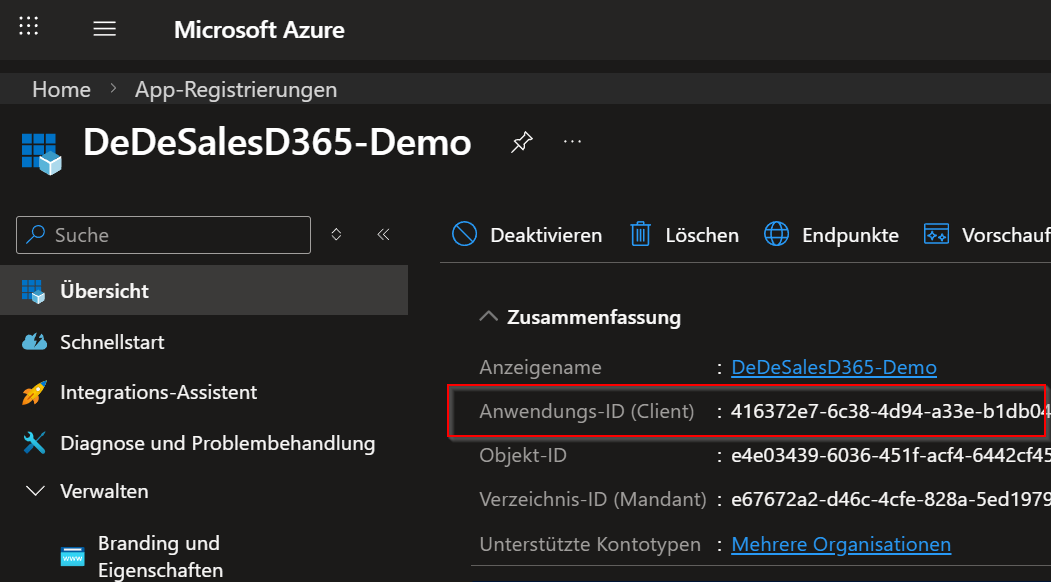Open the hamburger portal menu
This screenshot has width=1051, height=582.
click(105, 29)
